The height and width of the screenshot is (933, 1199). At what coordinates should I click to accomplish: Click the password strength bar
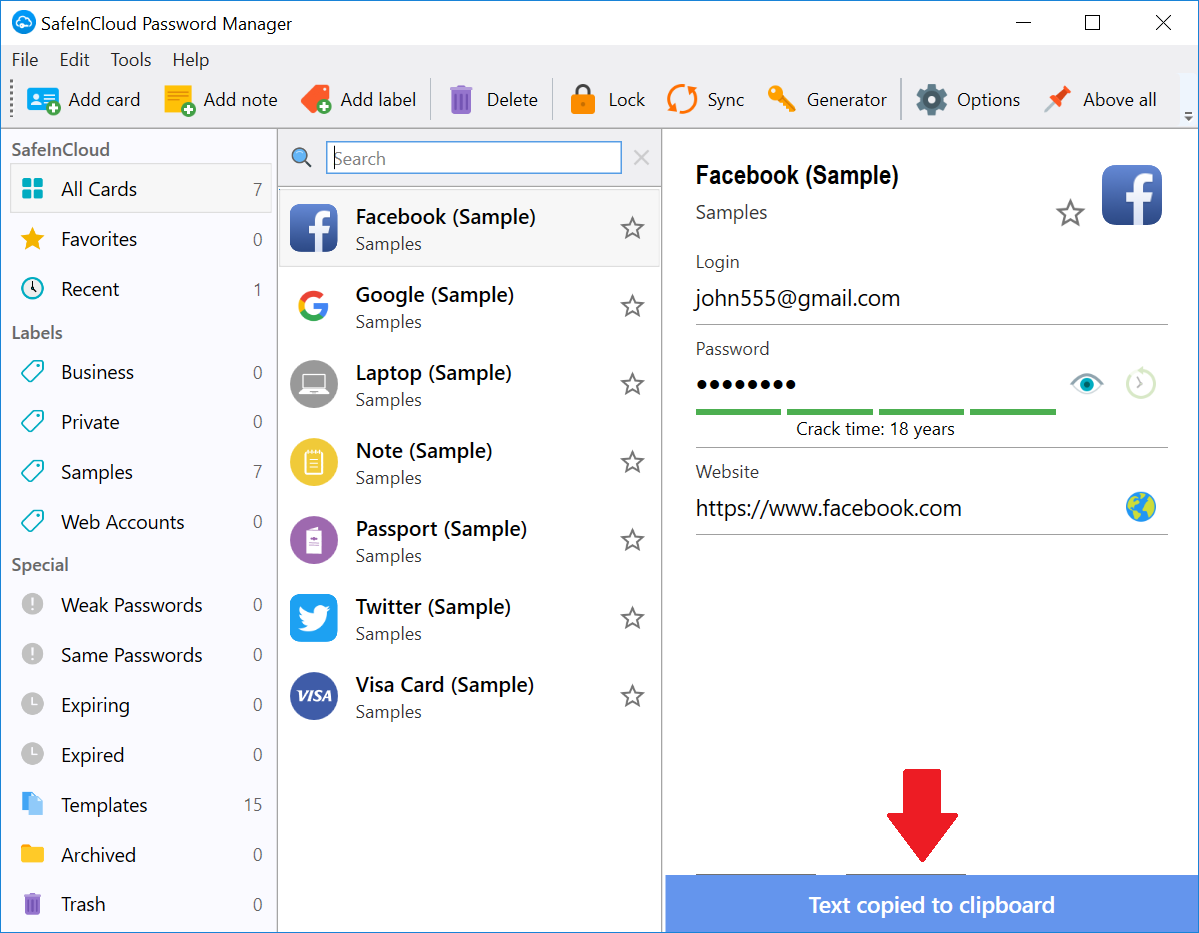pyautogui.click(x=876, y=411)
